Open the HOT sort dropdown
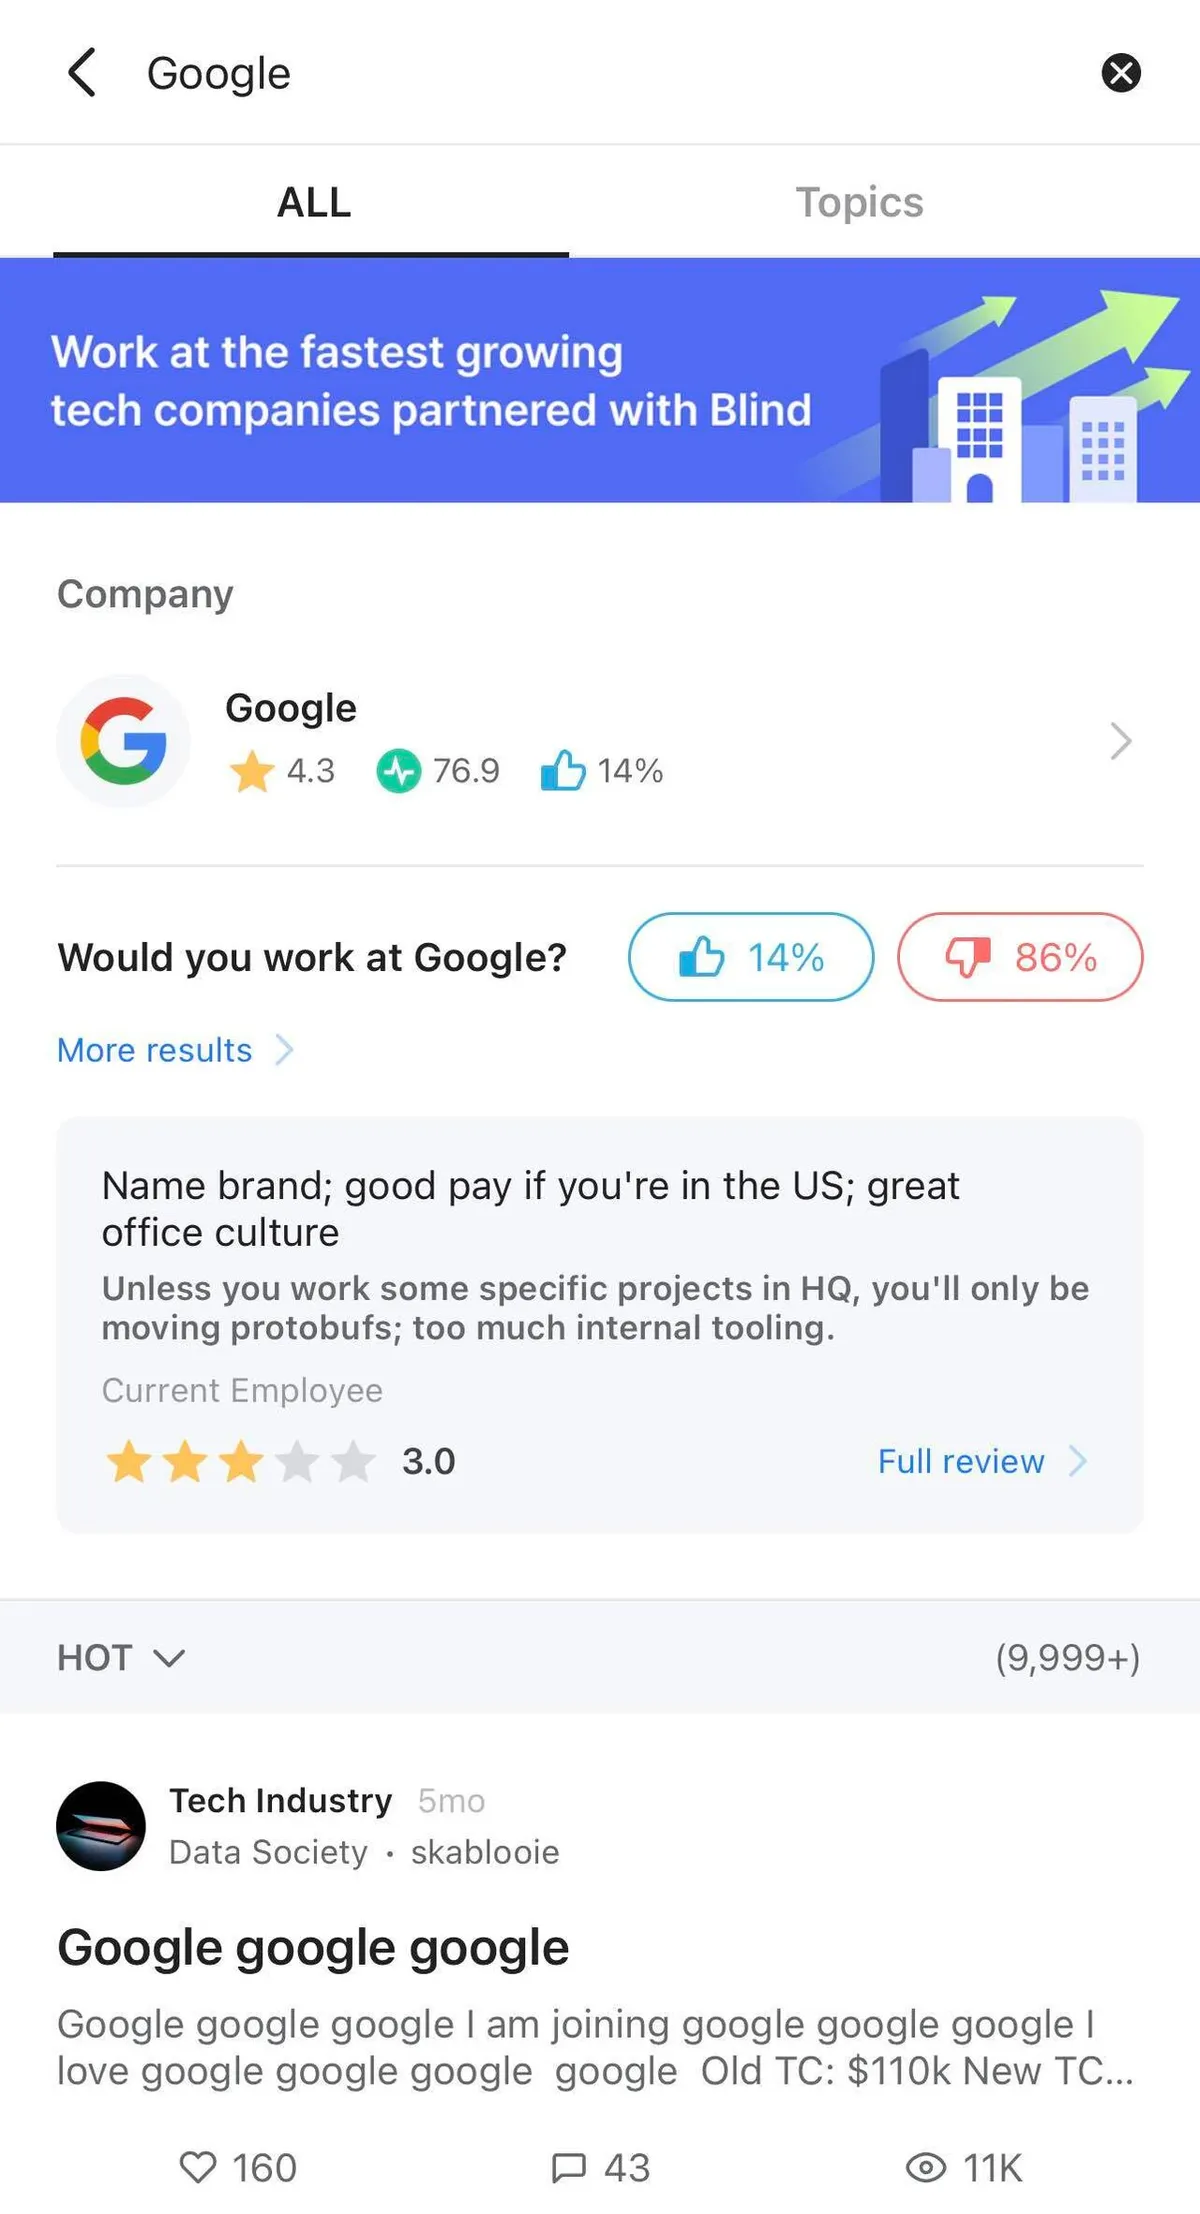This screenshot has height=2214, width=1200. click(x=121, y=1657)
